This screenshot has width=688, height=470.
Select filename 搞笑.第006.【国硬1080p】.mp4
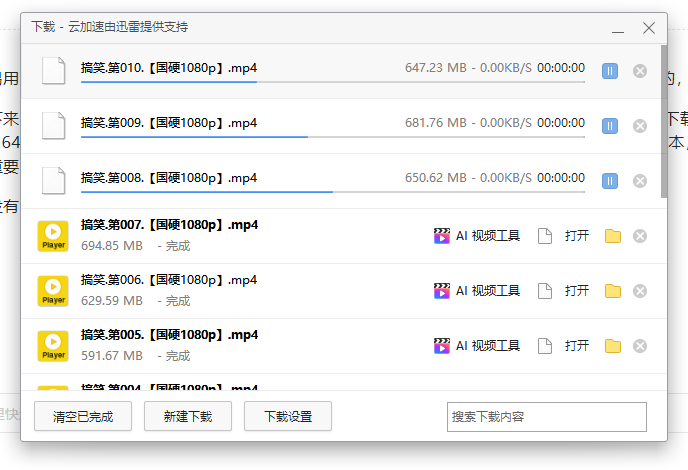point(169,280)
